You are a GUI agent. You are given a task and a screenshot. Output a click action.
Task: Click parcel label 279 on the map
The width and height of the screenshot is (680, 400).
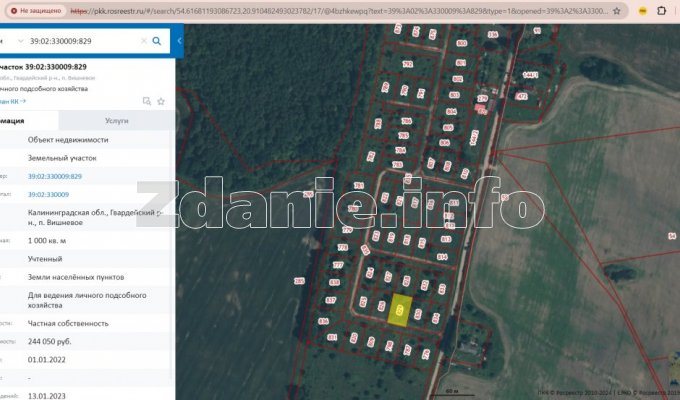pyautogui.click(x=483, y=98)
